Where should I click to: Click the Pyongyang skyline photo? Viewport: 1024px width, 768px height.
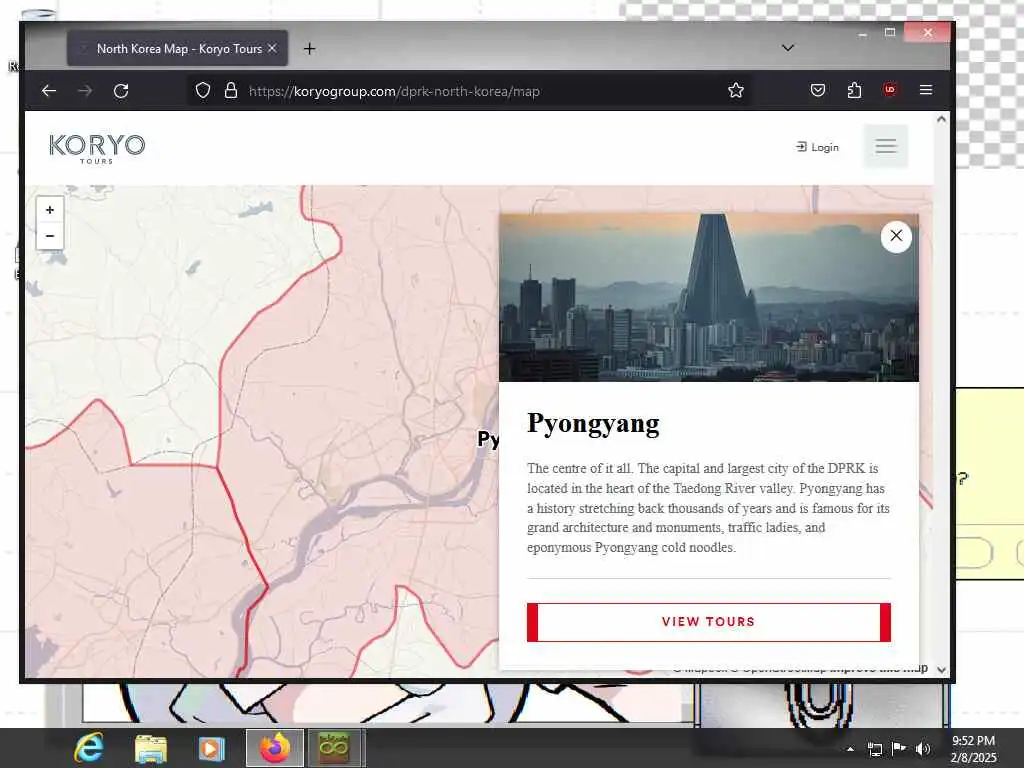coord(709,298)
